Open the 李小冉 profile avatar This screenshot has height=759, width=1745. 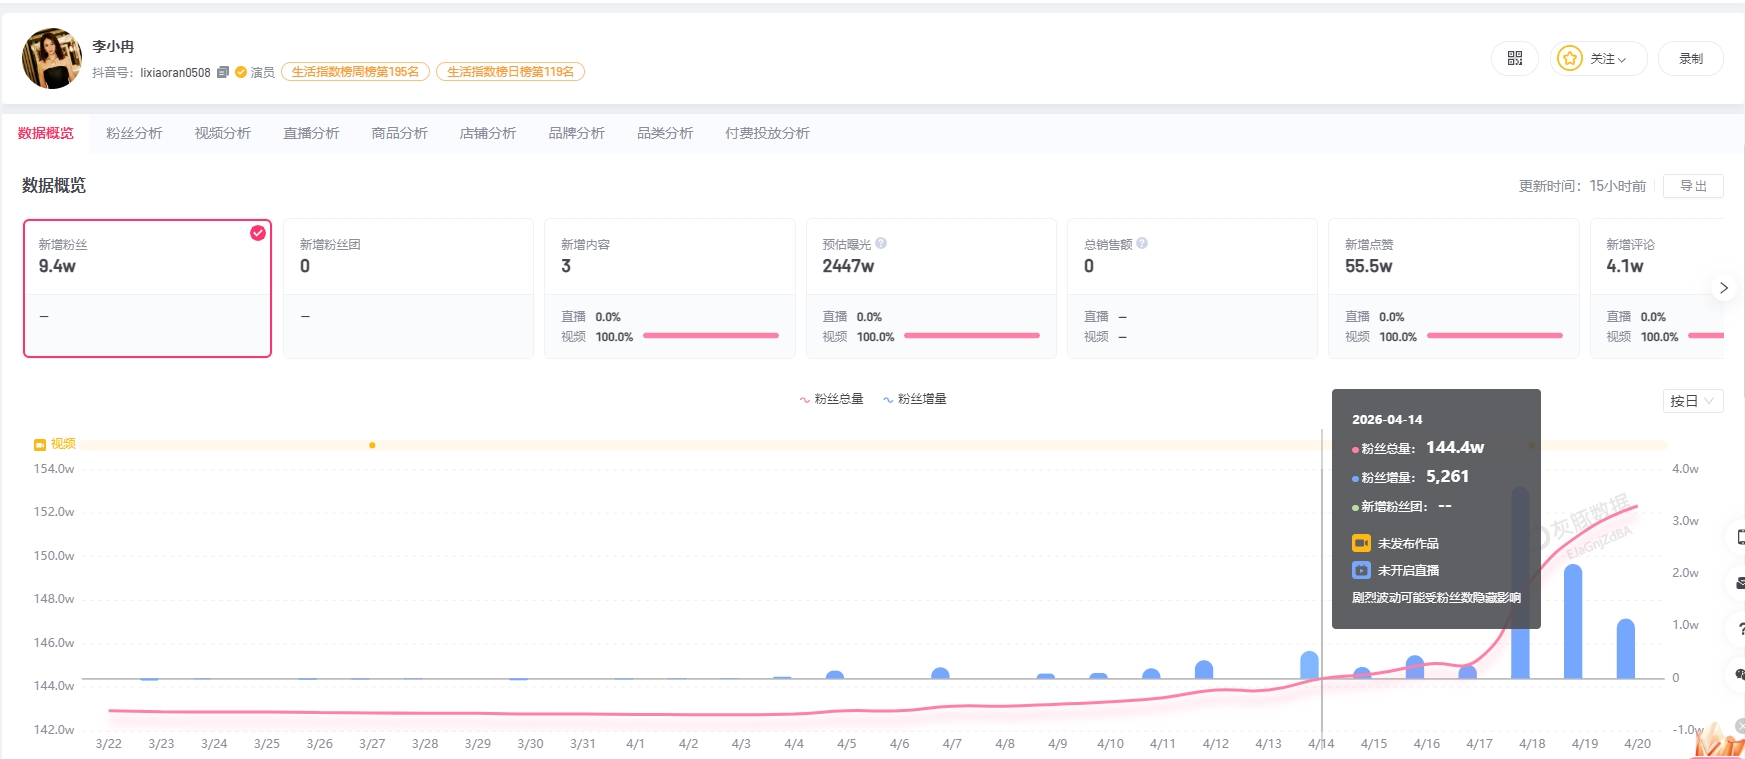click(51, 59)
